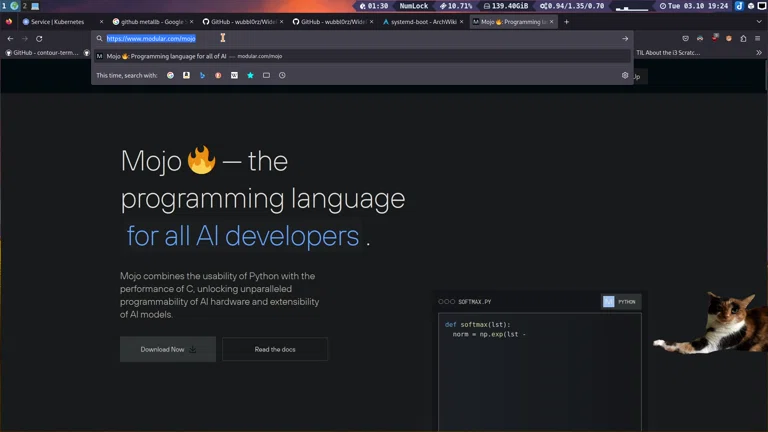This screenshot has width=768, height=432.
Task: Go back to the previous page
Action: point(10,39)
